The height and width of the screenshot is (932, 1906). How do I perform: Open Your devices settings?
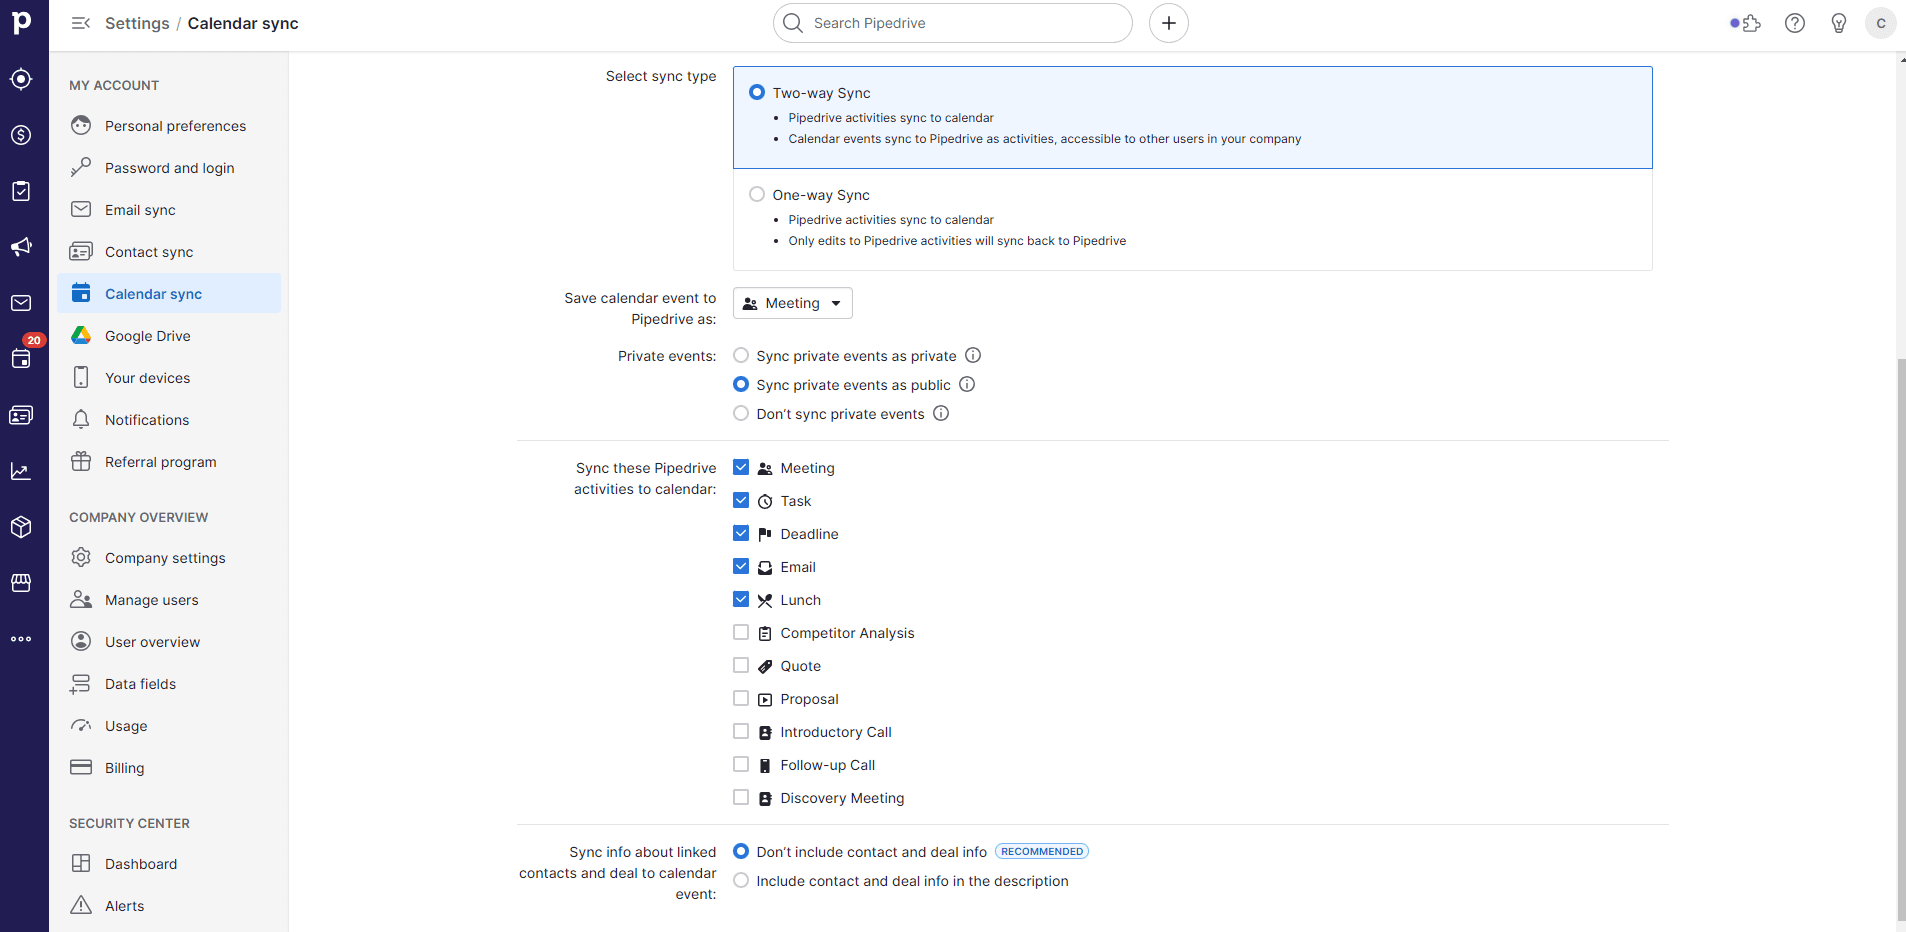tap(169, 378)
